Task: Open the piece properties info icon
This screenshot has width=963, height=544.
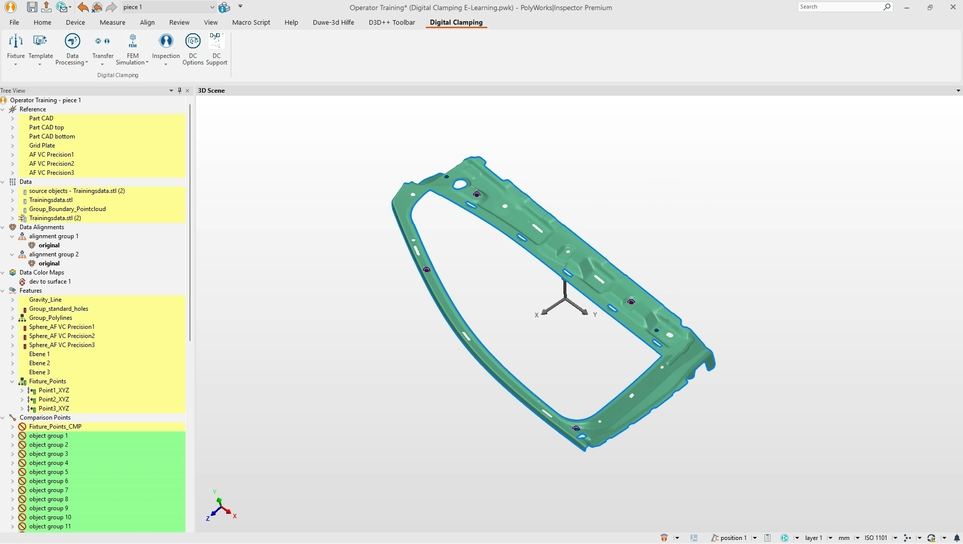Action: (224, 7)
